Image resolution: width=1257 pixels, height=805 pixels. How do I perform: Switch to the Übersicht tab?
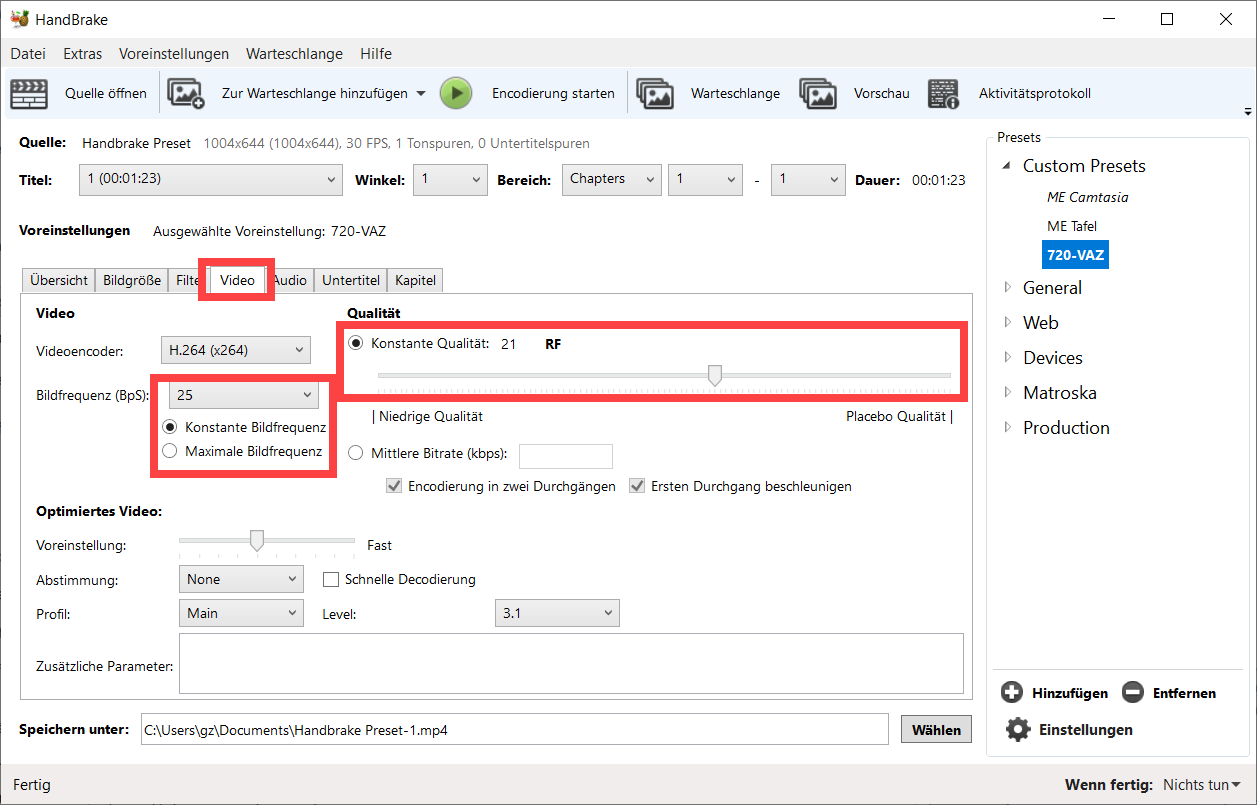coord(59,281)
